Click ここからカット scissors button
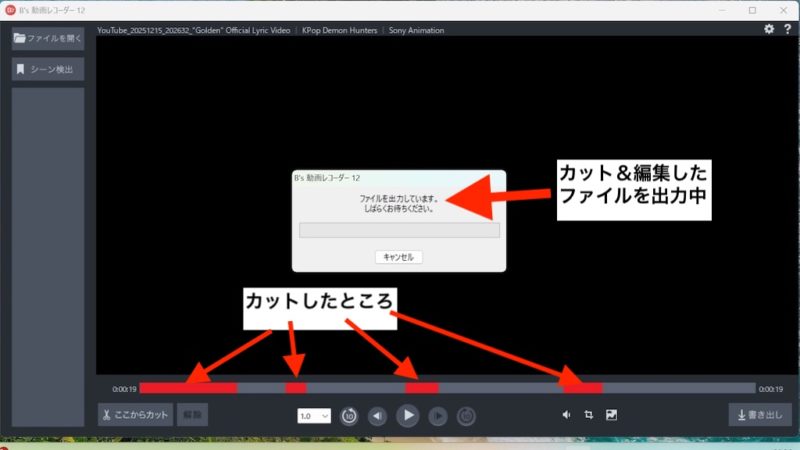Image resolution: width=800 pixels, height=450 pixels. click(136, 415)
